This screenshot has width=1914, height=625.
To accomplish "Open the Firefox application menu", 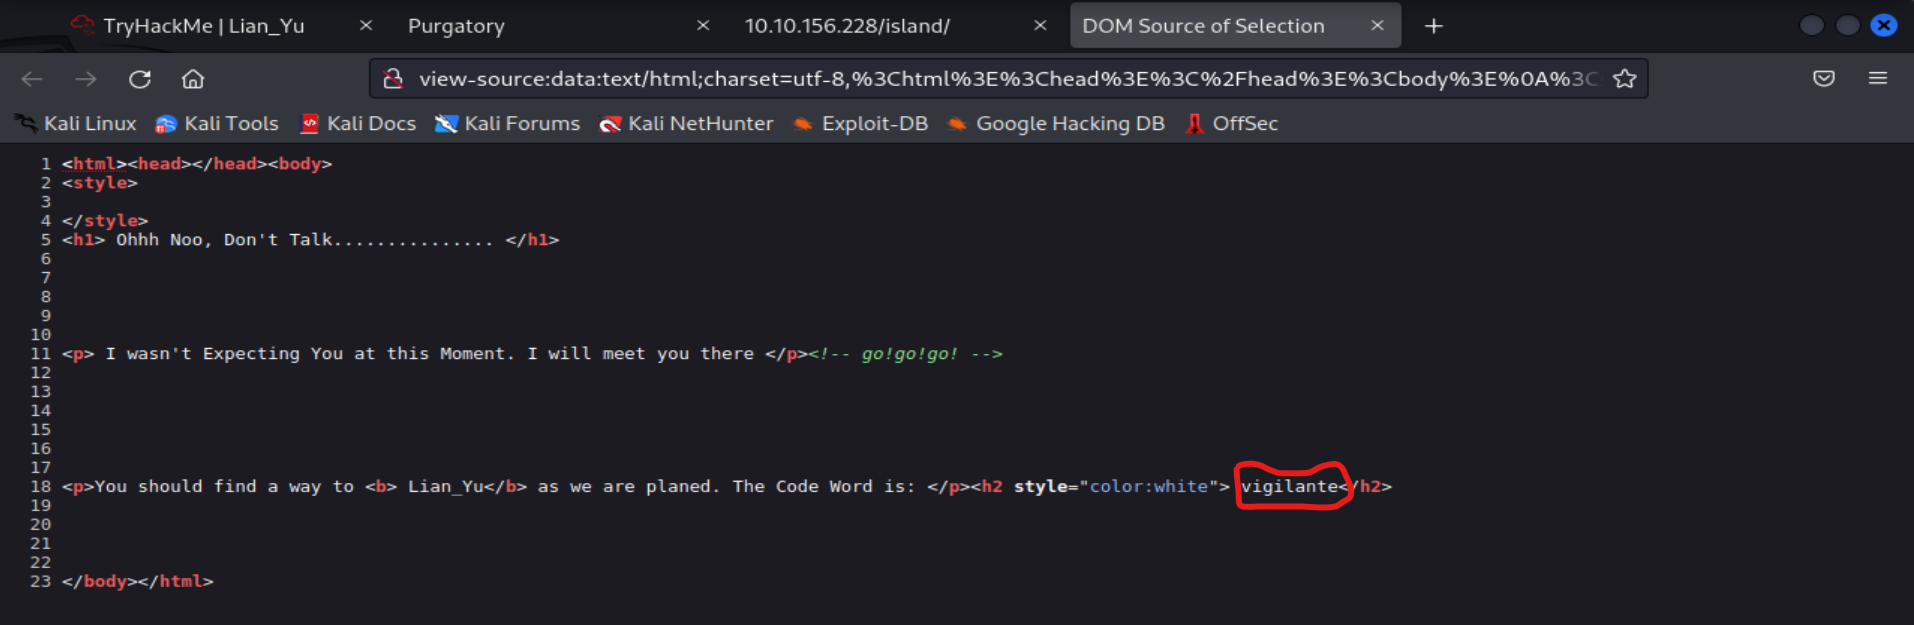I will 1878,79.
